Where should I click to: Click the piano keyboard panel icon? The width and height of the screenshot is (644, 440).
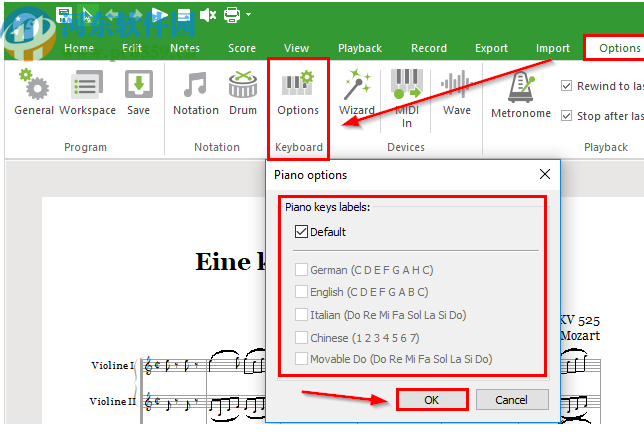tap(184, 15)
